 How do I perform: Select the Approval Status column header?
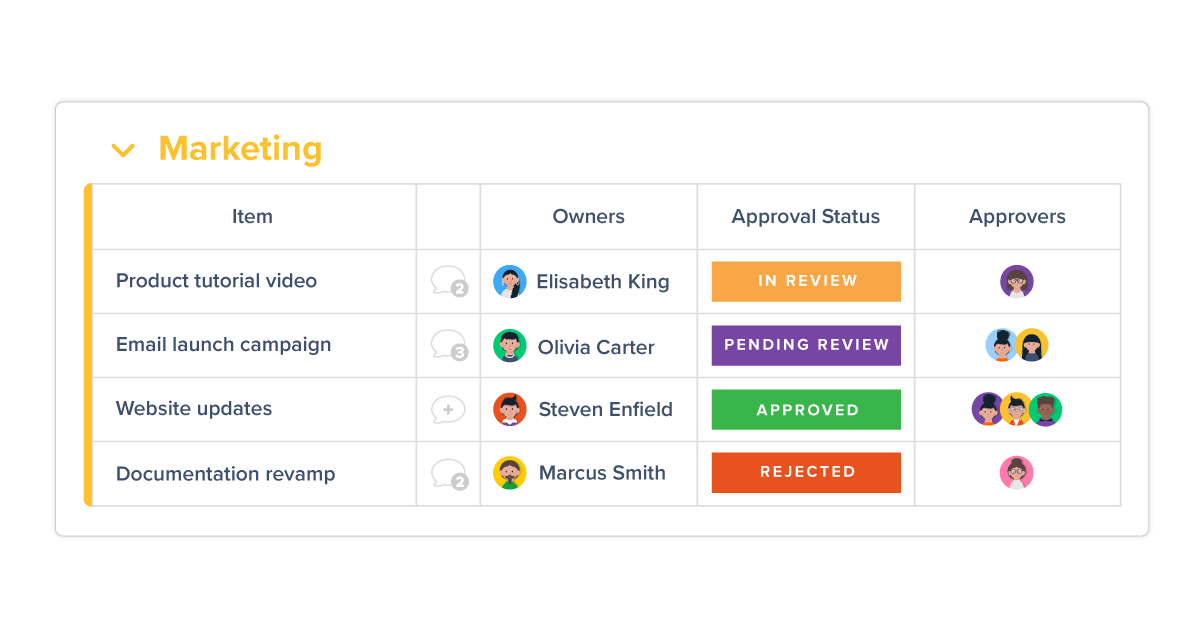click(806, 217)
